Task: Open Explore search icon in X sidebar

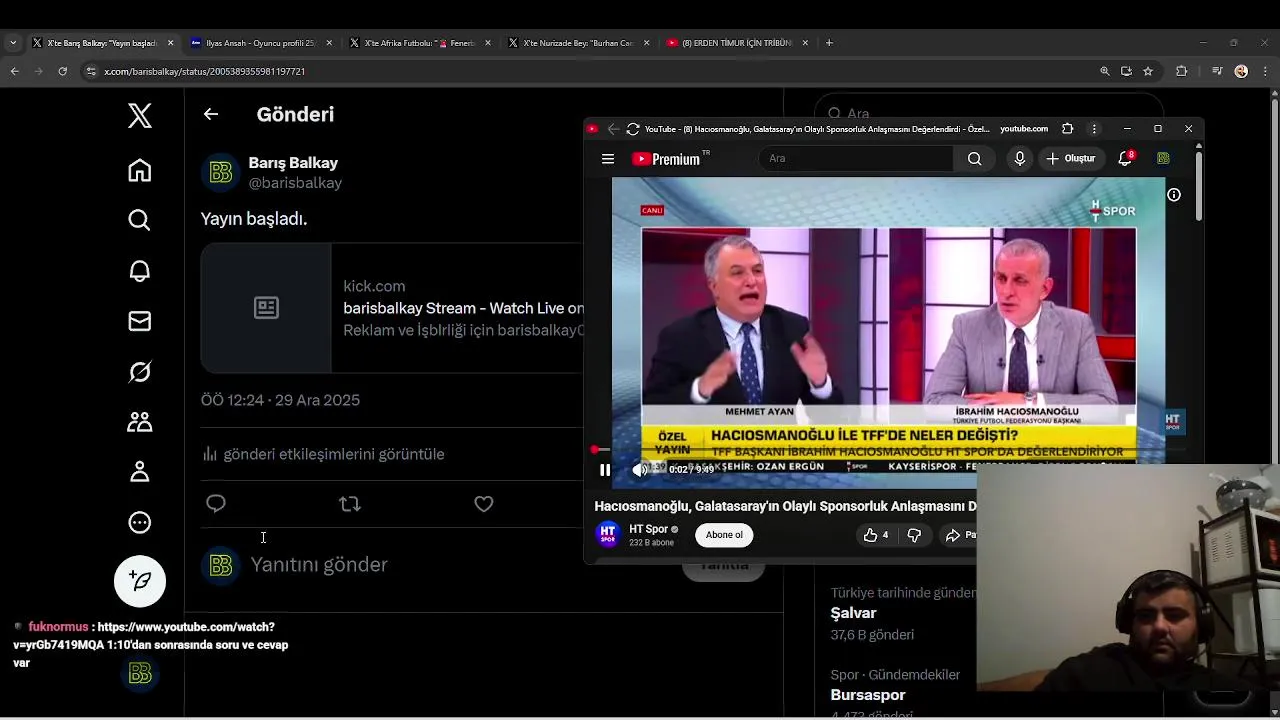Action: 140,220
